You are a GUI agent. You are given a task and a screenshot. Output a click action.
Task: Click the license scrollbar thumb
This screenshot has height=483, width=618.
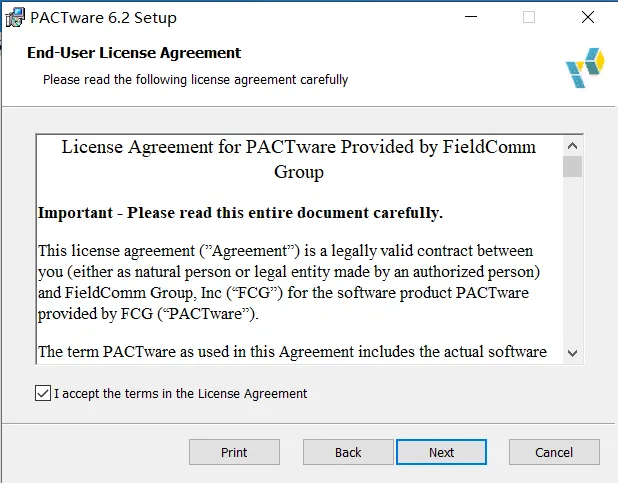point(572,166)
